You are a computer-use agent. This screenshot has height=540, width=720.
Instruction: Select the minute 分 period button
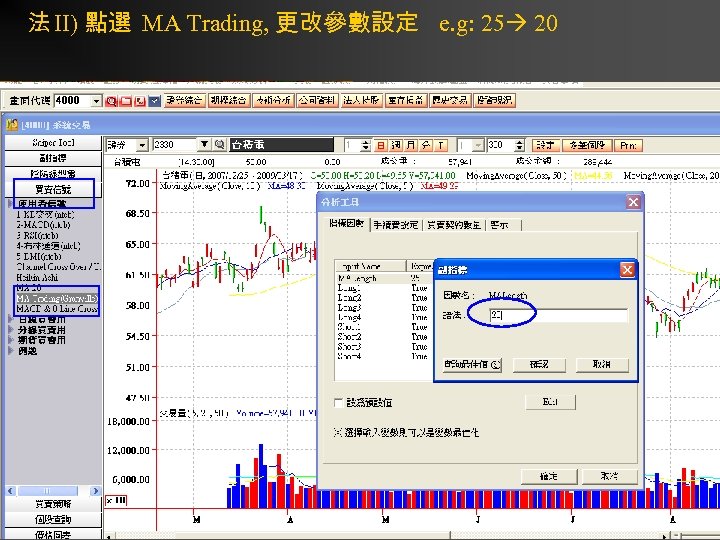pyautogui.click(x=426, y=146)
